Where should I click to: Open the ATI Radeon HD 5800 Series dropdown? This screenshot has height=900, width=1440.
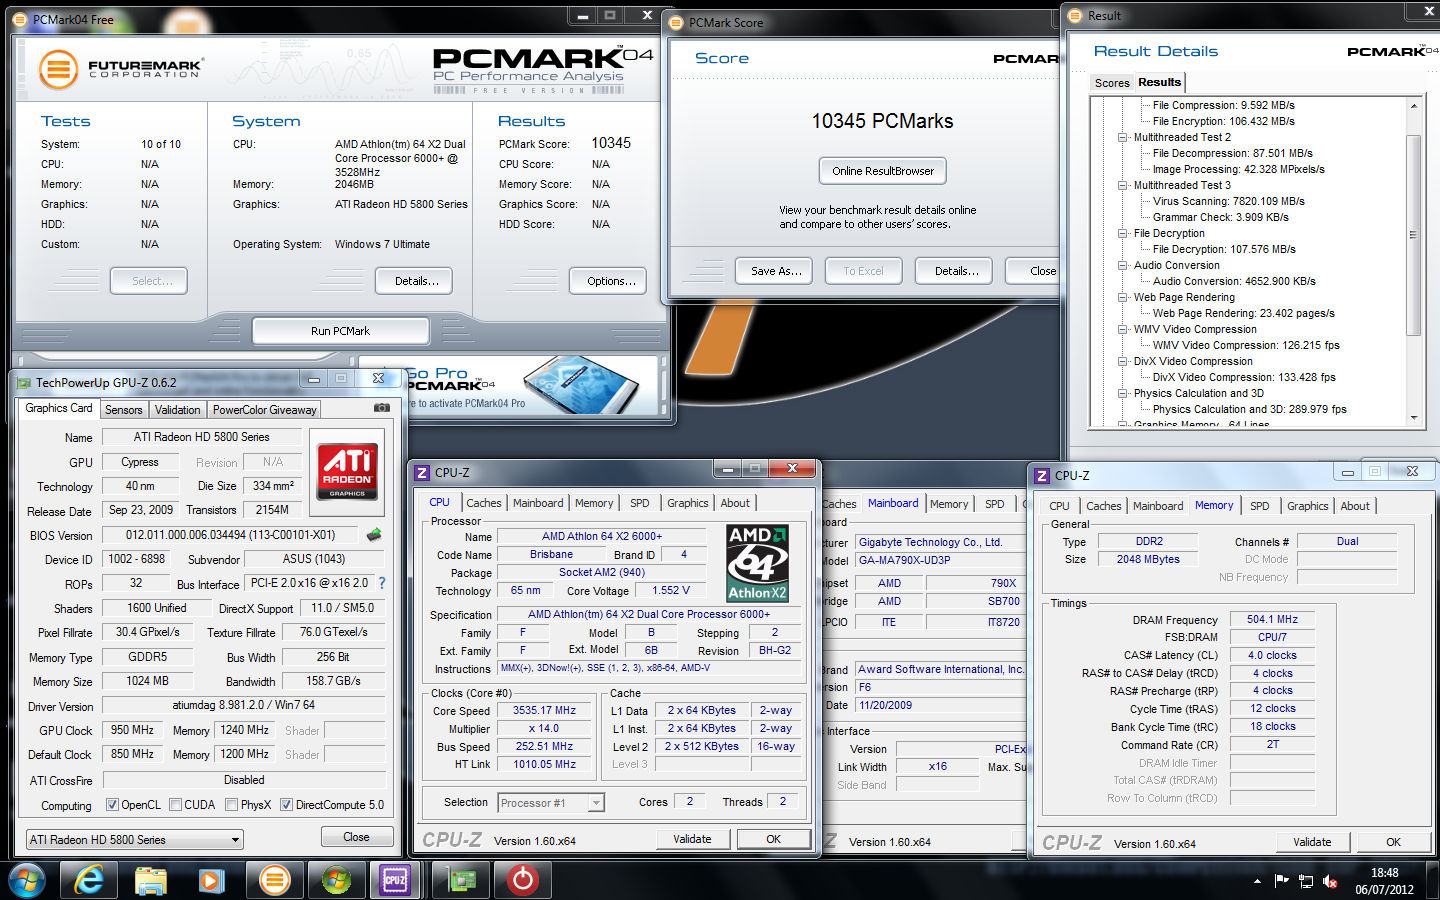point(135,839)
